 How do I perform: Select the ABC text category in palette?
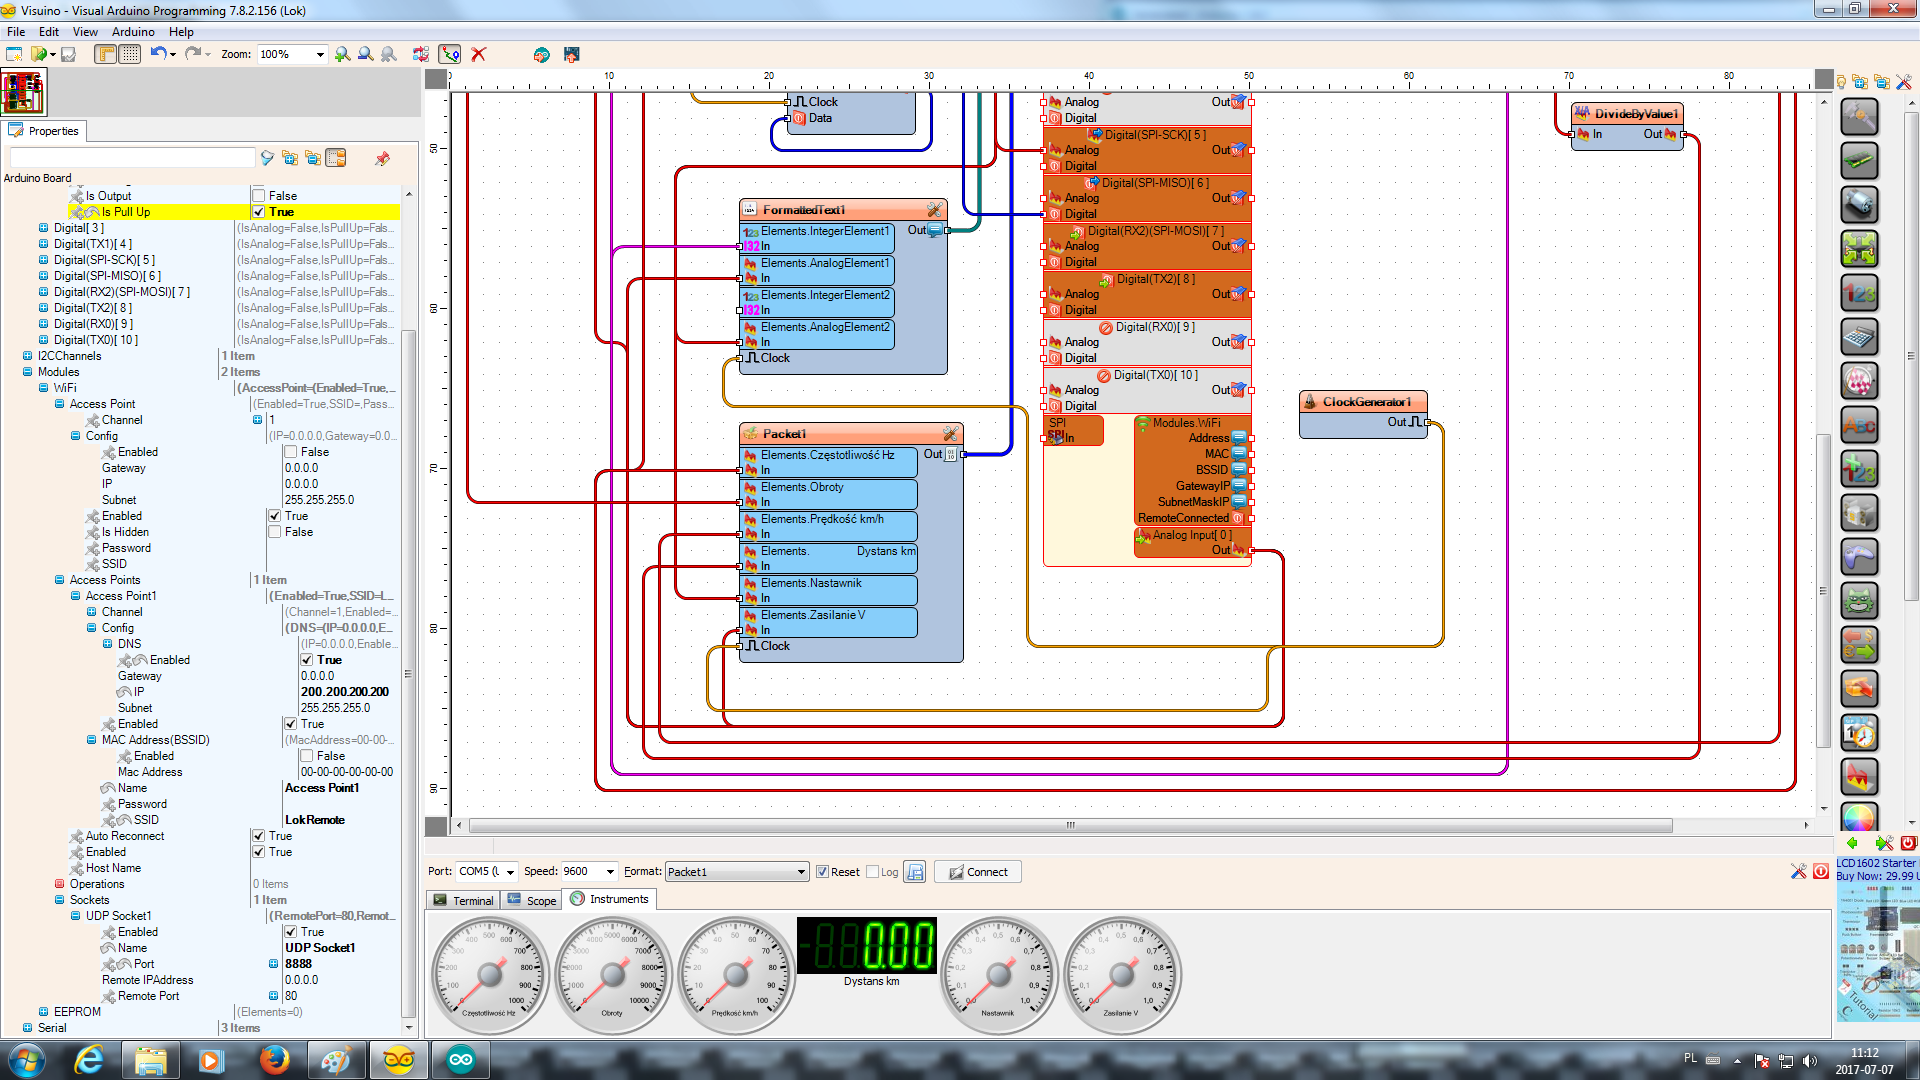(x=1859, y=425)
